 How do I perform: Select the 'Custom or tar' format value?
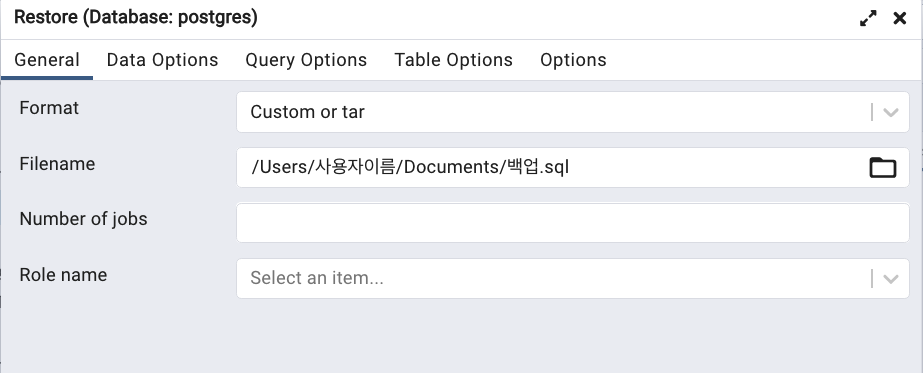coord(307,112)
